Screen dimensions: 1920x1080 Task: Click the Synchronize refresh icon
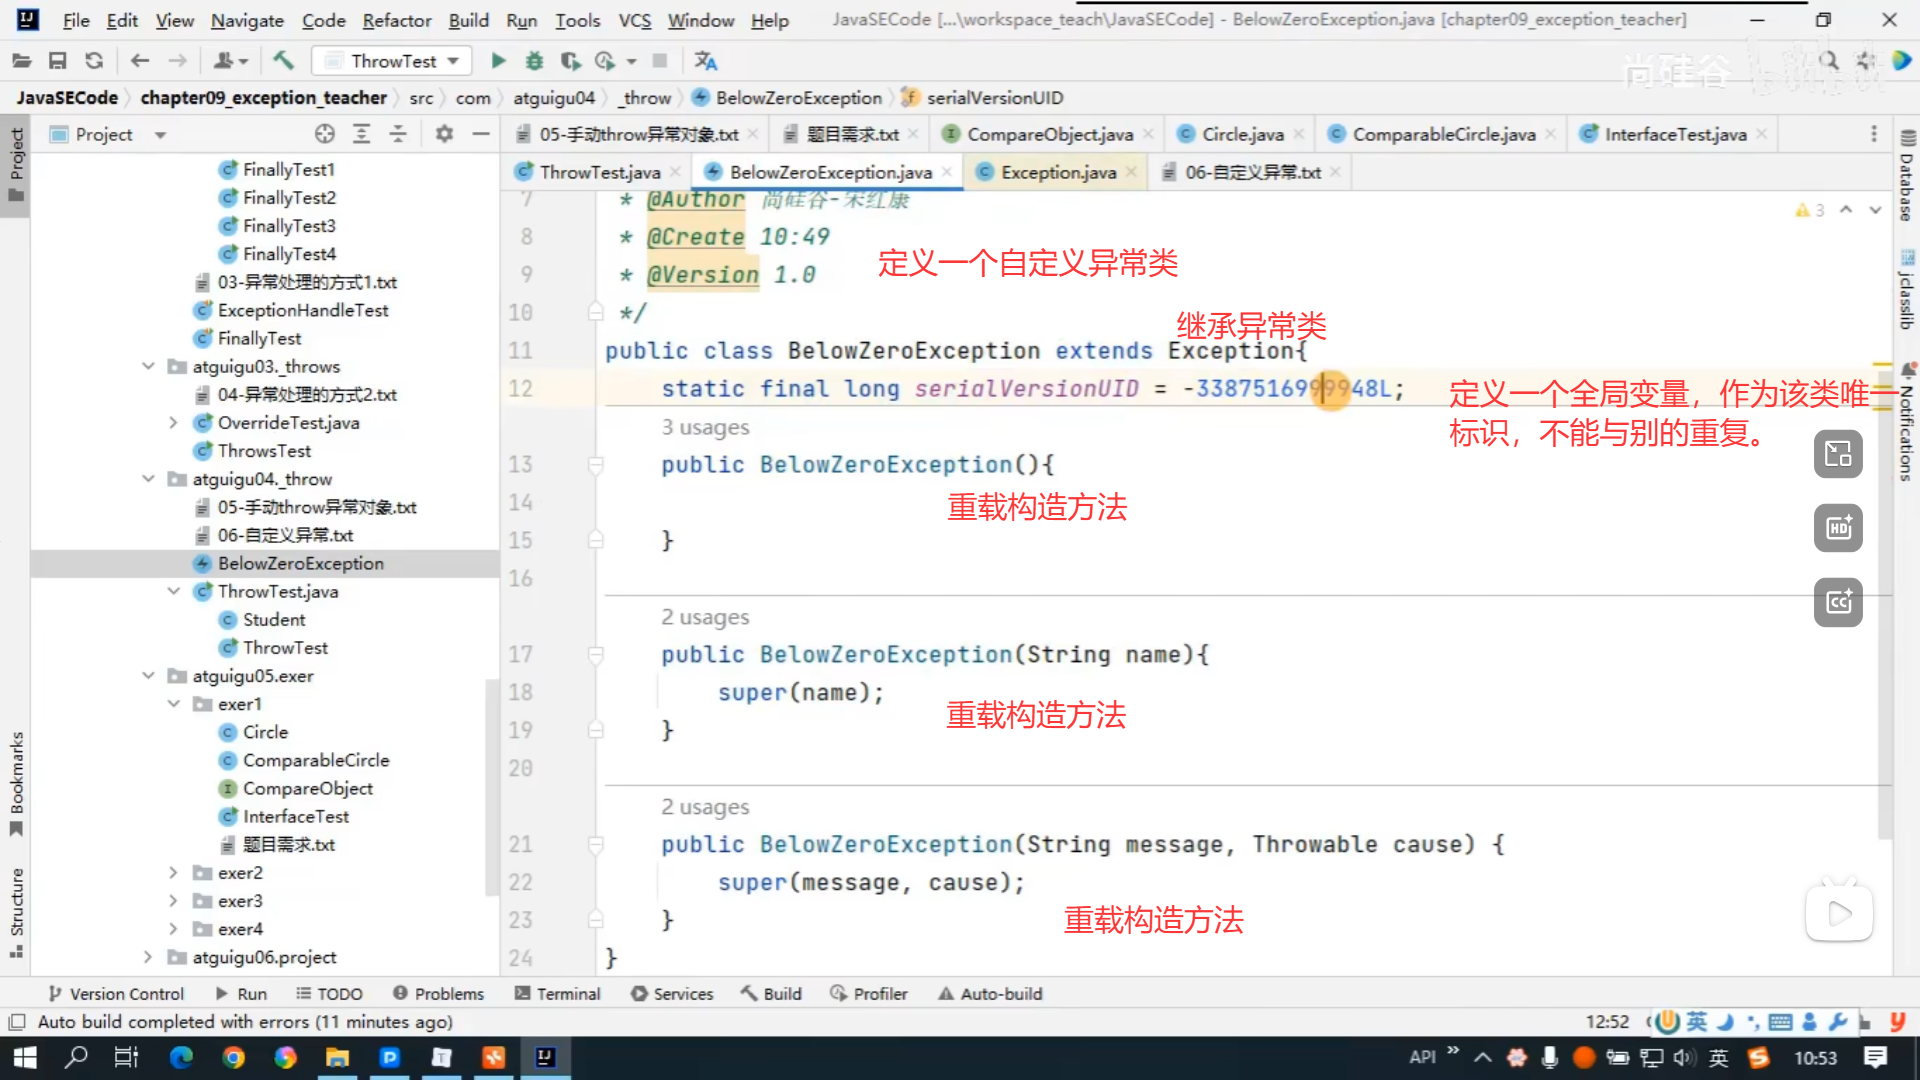point(94,61)
